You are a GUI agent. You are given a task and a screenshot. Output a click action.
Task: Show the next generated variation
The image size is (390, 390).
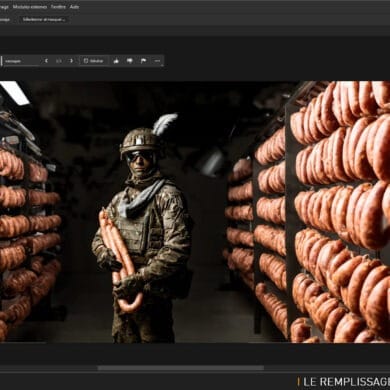coord(71,61)
